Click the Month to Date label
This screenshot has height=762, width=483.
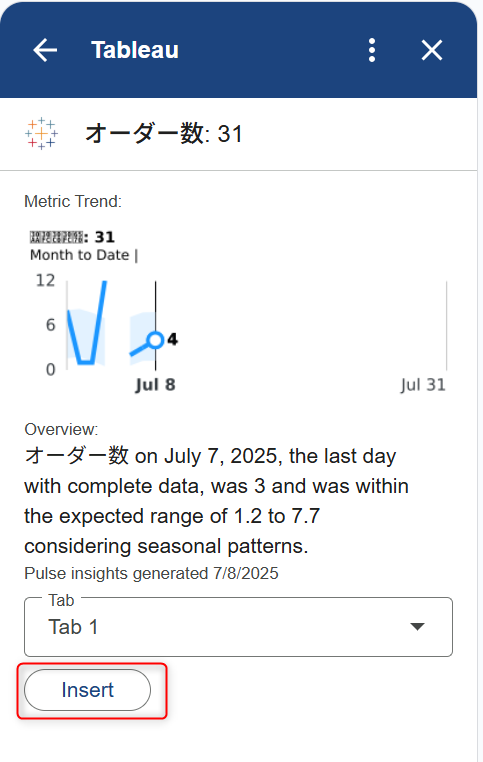pyautogui.click(x=80, y=255)
